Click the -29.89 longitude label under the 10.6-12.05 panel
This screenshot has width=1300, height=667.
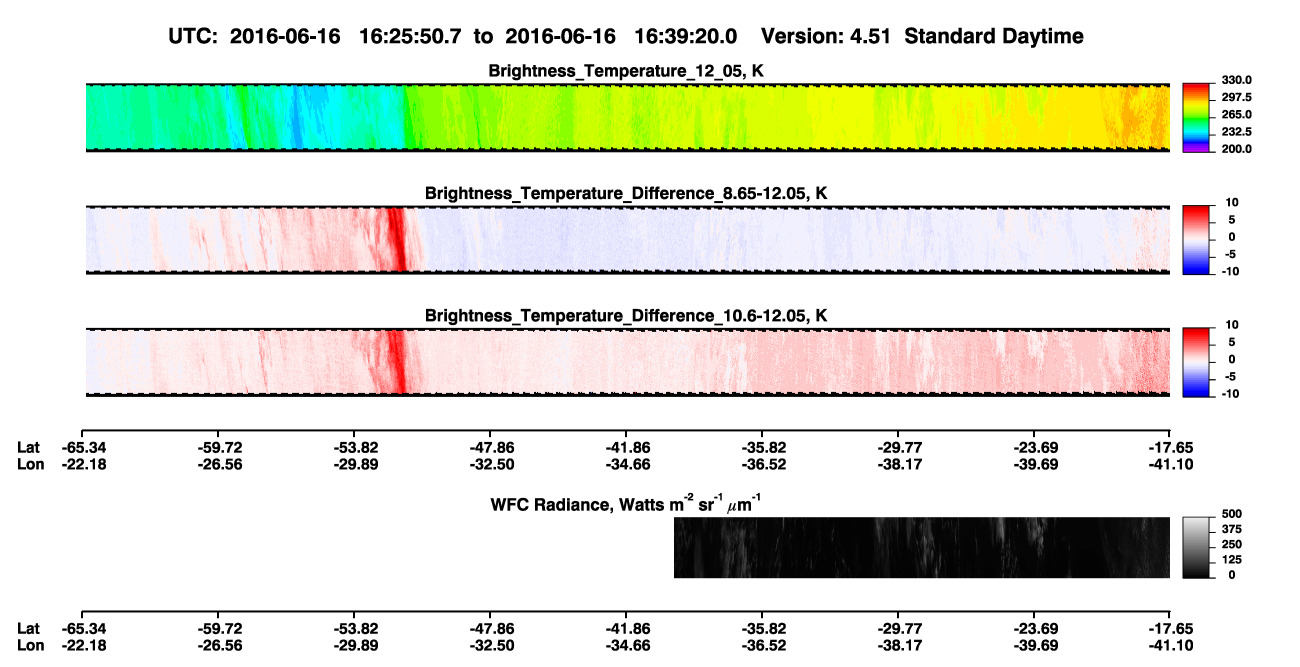[355, 464]
